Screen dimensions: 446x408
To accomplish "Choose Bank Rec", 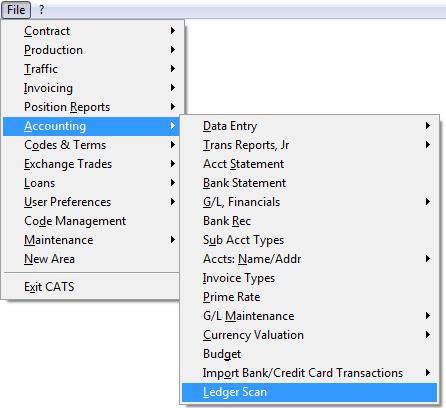I will [309, 221].
